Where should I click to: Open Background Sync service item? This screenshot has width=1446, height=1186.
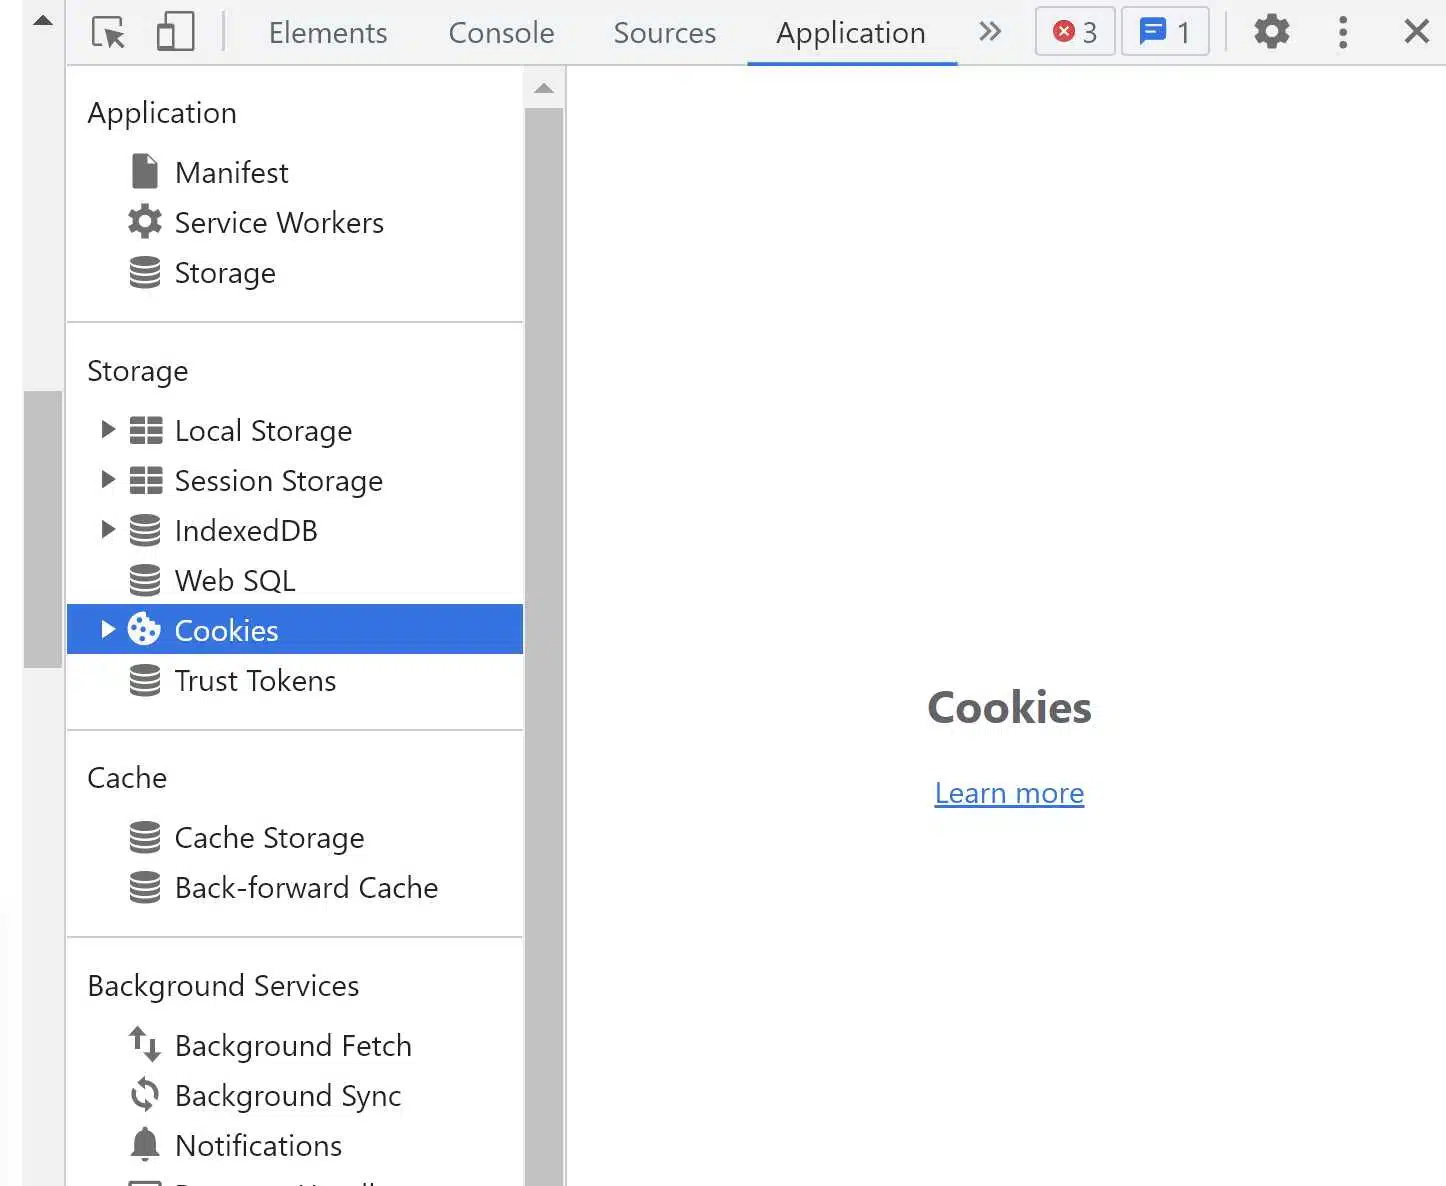287,1095
